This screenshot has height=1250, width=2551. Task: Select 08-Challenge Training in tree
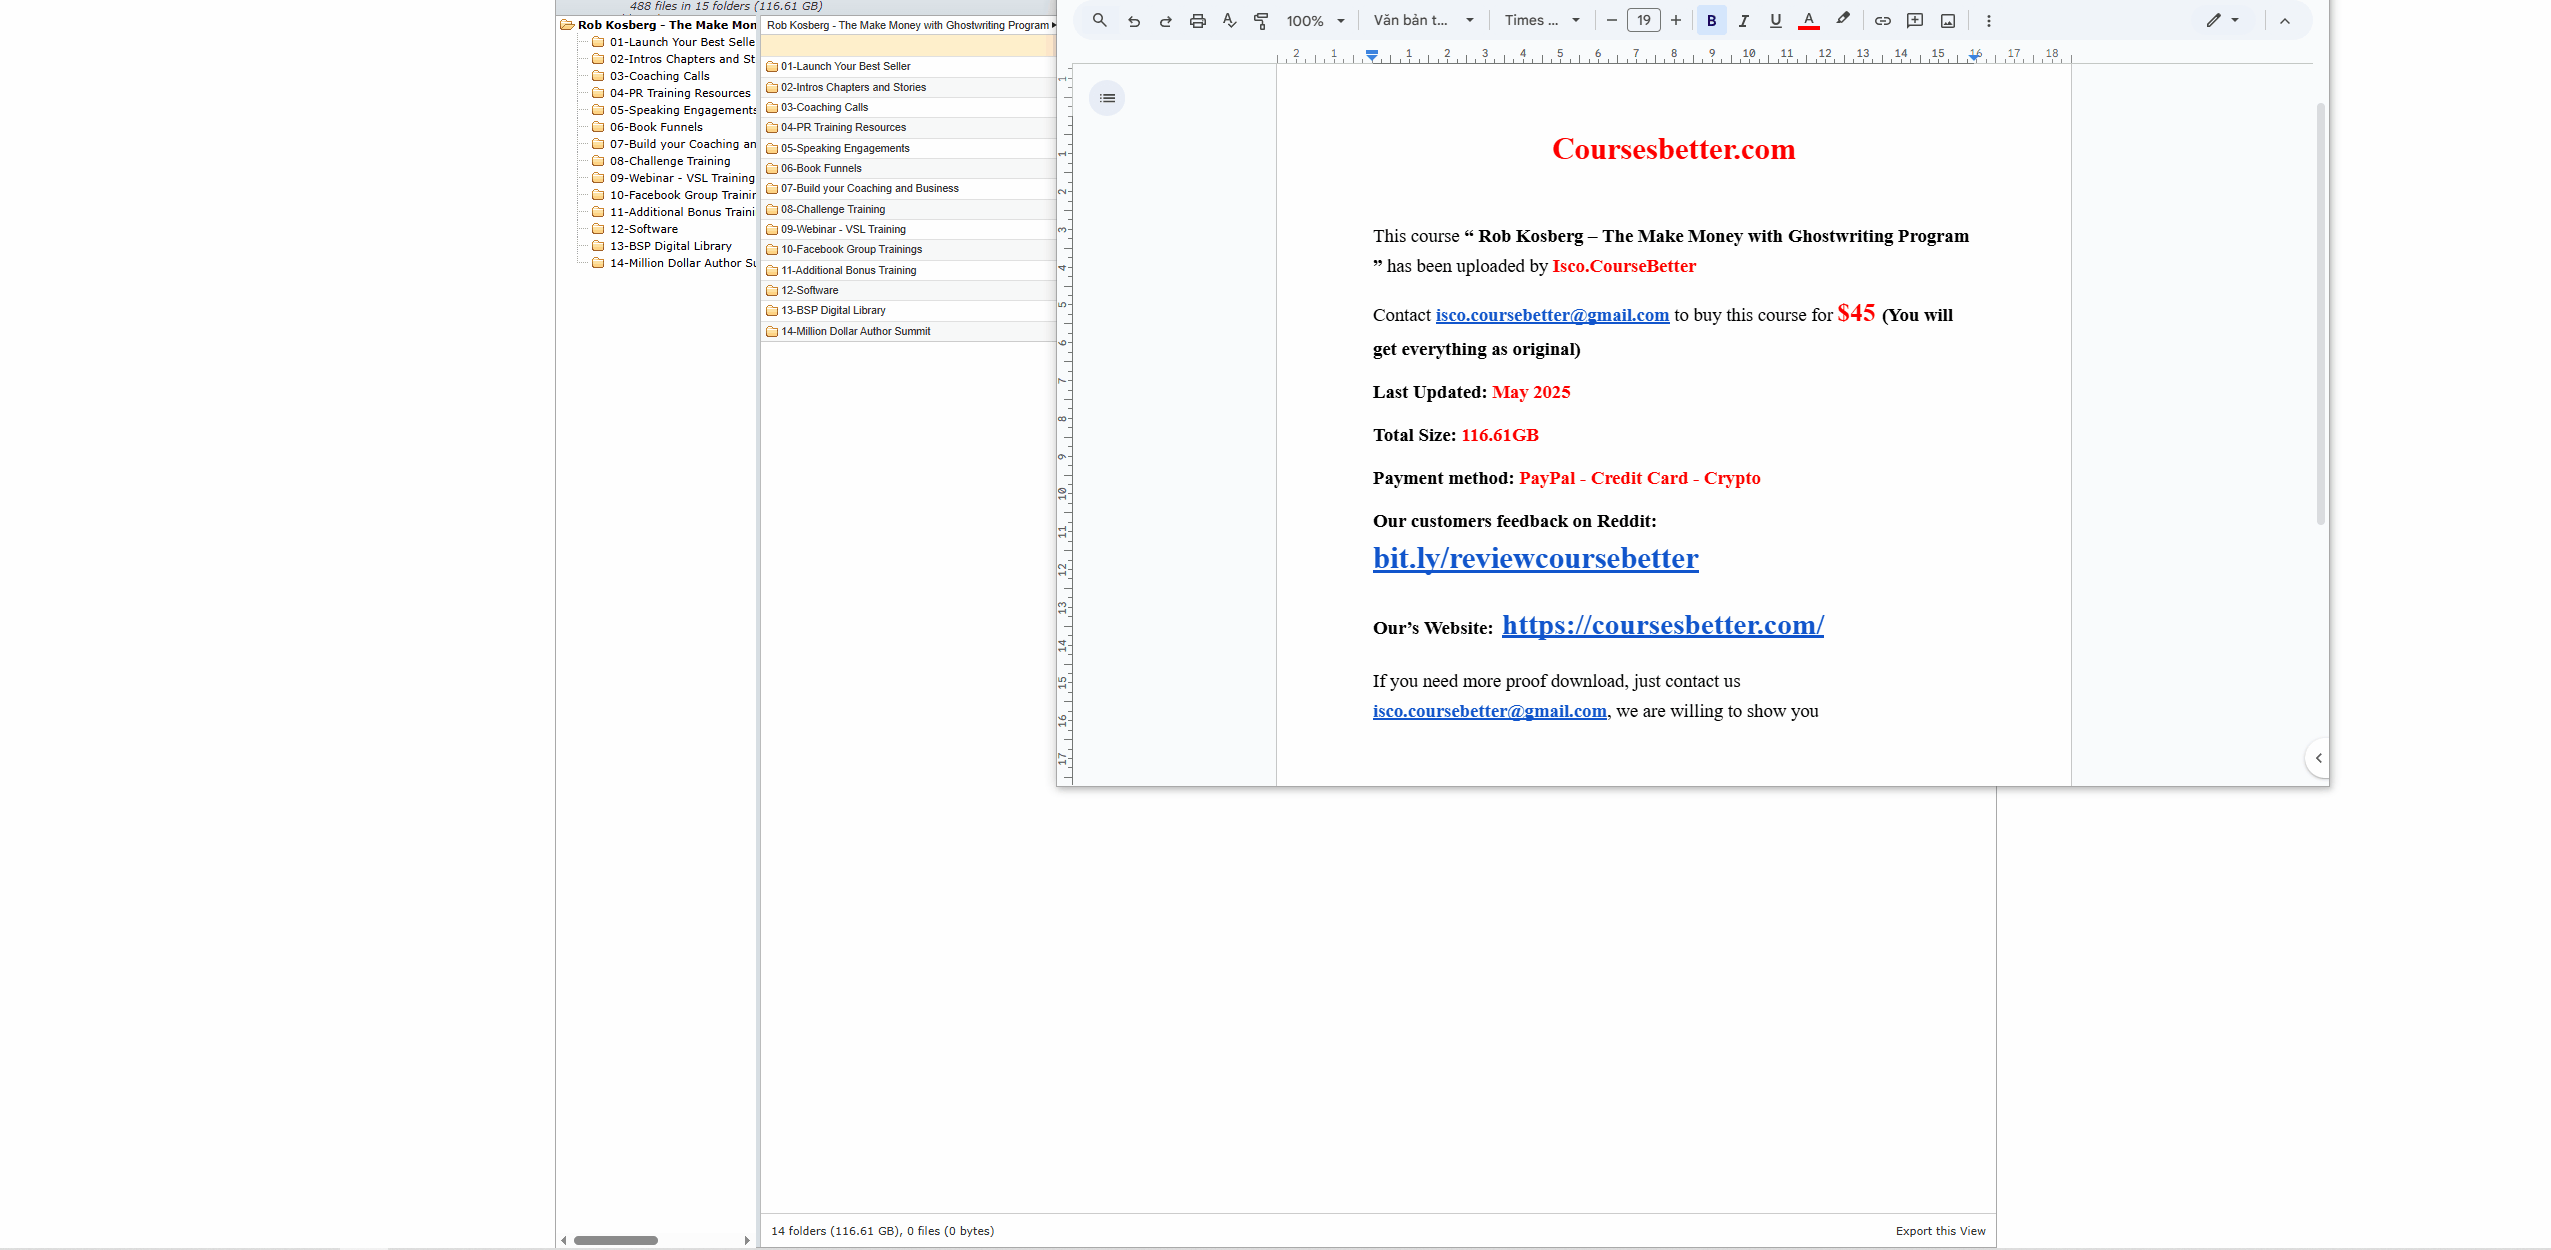[670, 161]
